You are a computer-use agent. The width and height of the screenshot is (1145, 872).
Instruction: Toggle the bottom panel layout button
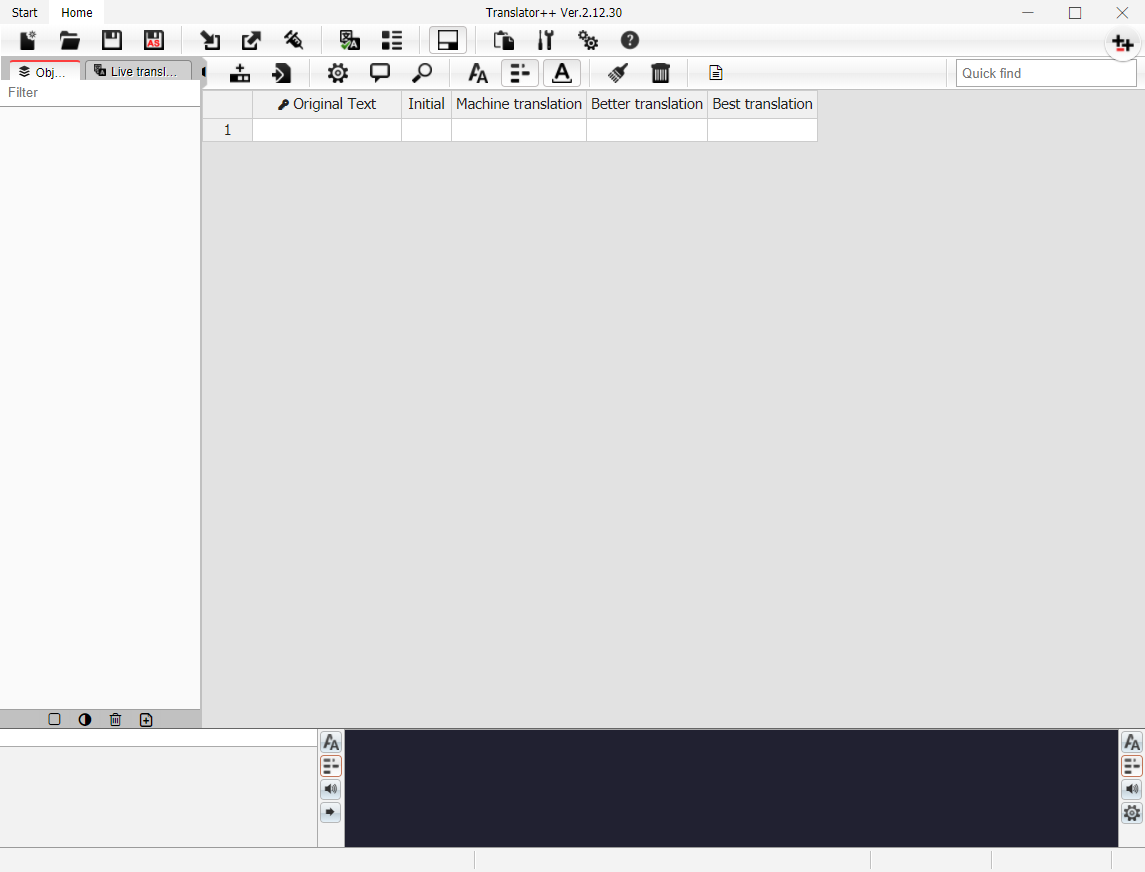[448, 40]
